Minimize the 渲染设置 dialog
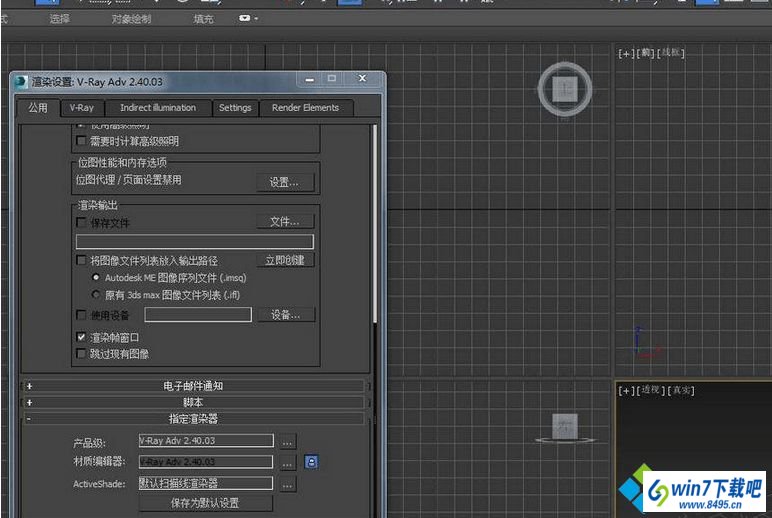Image resolution: width=772 pixels, height=518 pixels. [309, 79]
